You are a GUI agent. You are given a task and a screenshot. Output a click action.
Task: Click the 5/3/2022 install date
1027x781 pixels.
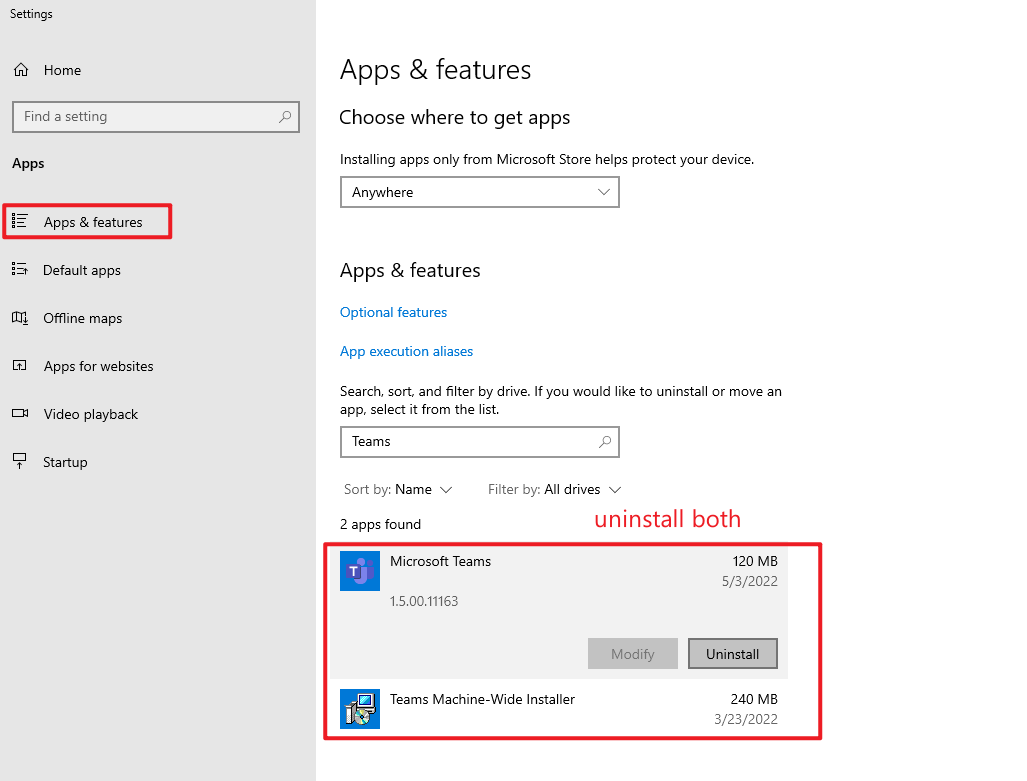[749, 581]
